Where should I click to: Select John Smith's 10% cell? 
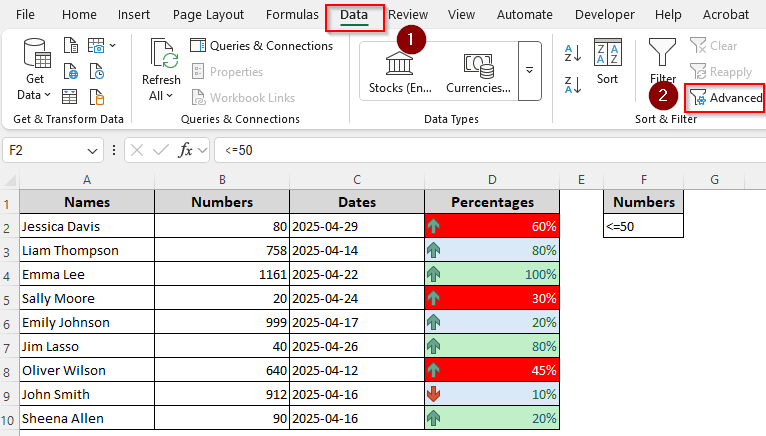(x=492, y=394)
